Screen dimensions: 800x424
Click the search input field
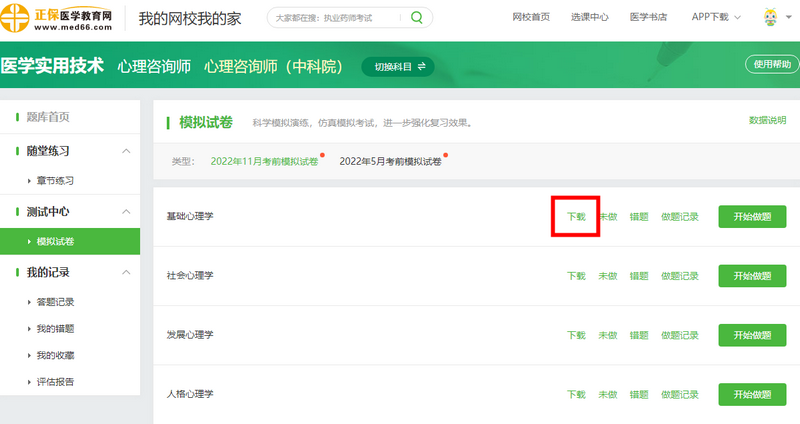point(335,18)
